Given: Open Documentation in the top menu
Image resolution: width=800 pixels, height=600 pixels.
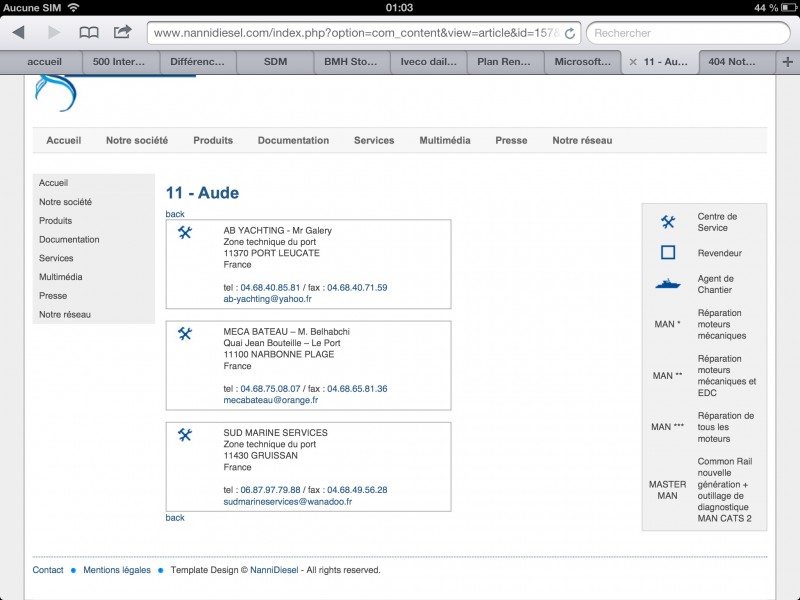Looking at the screenshot, I should coord(293,140).
